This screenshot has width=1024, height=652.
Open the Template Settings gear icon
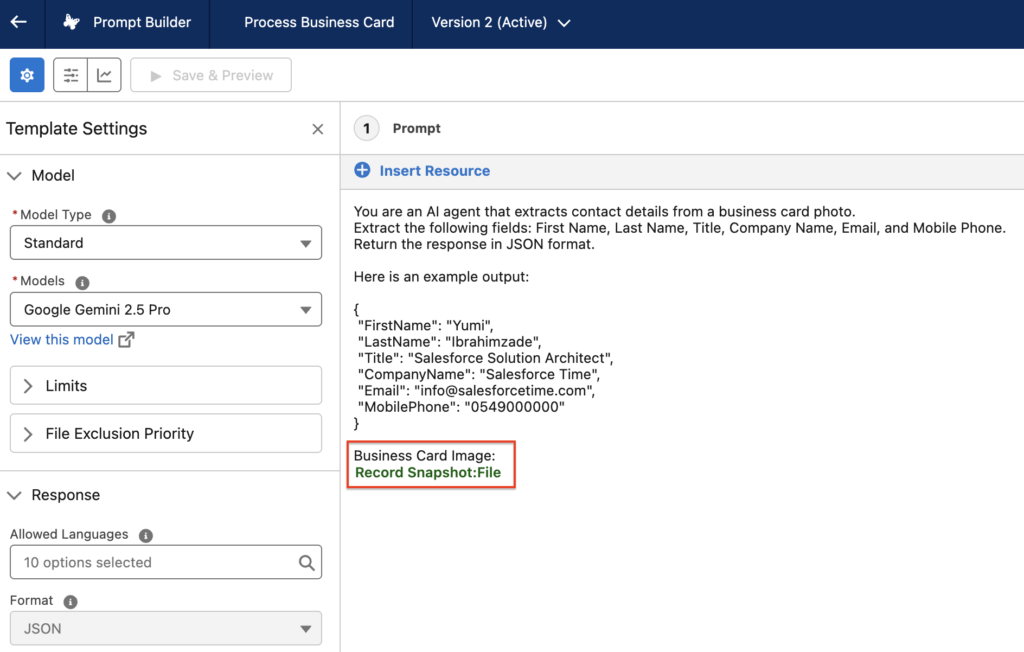click(26, 75)
